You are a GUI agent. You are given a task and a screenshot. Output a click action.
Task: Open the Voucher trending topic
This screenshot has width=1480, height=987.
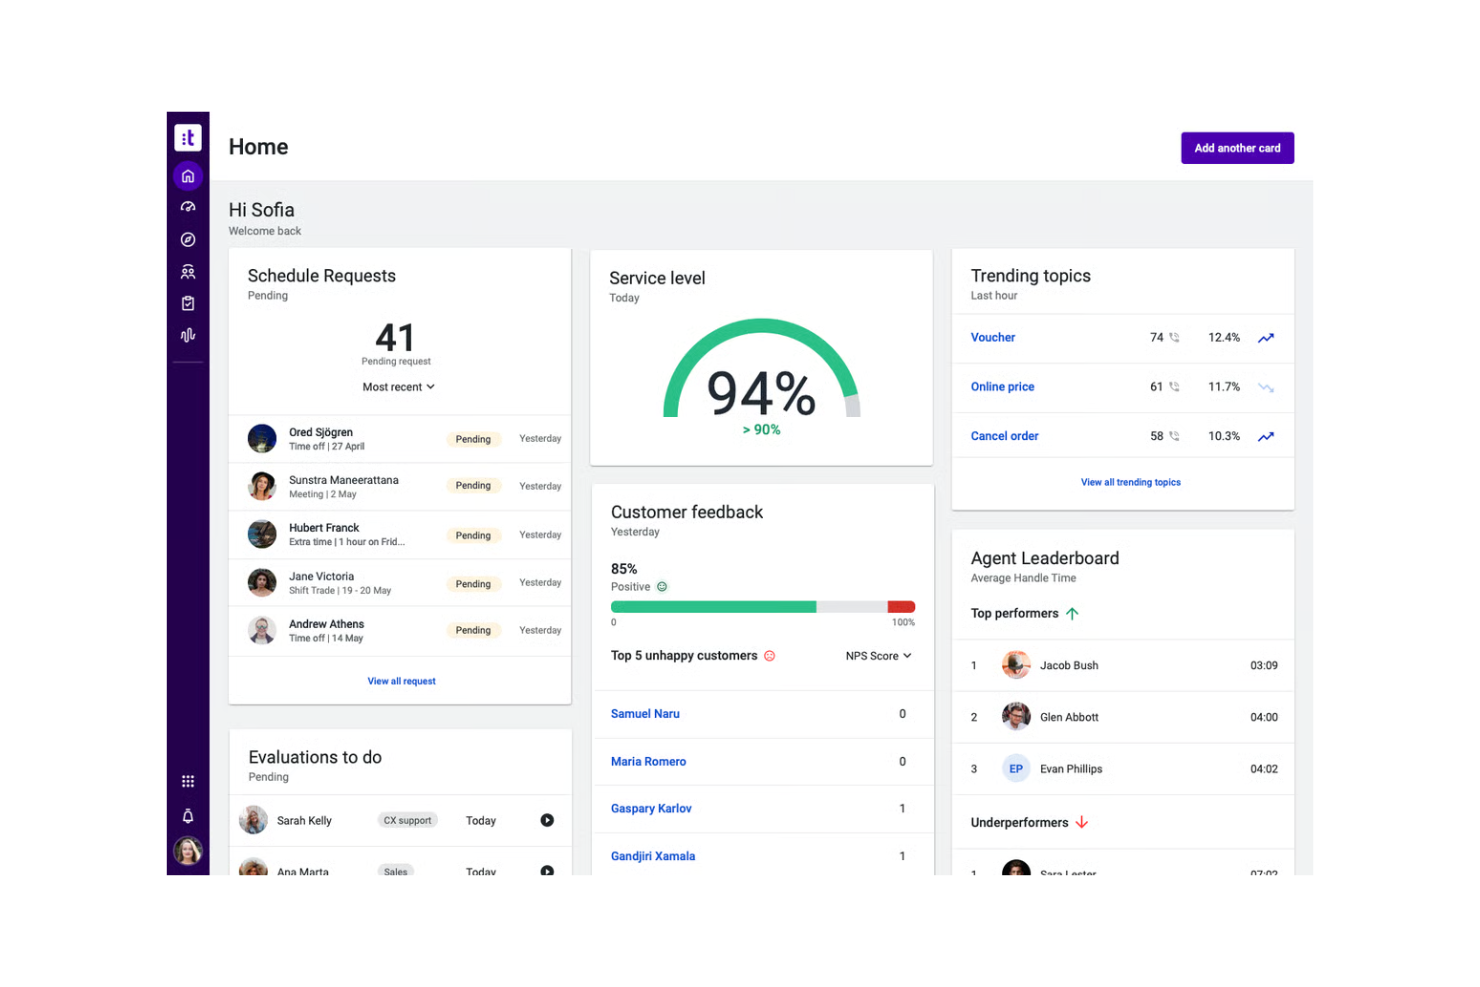pyautogui.click(x=992, y=337)
